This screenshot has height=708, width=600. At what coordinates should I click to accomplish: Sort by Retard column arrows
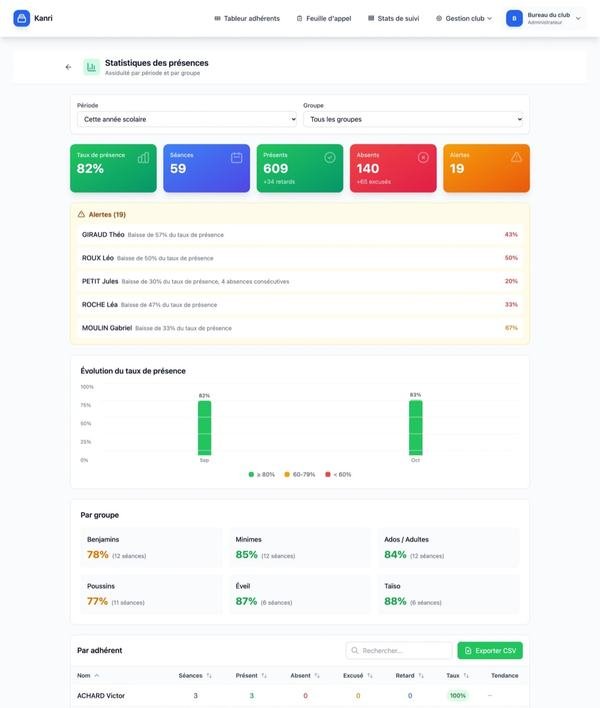point(421,675)
